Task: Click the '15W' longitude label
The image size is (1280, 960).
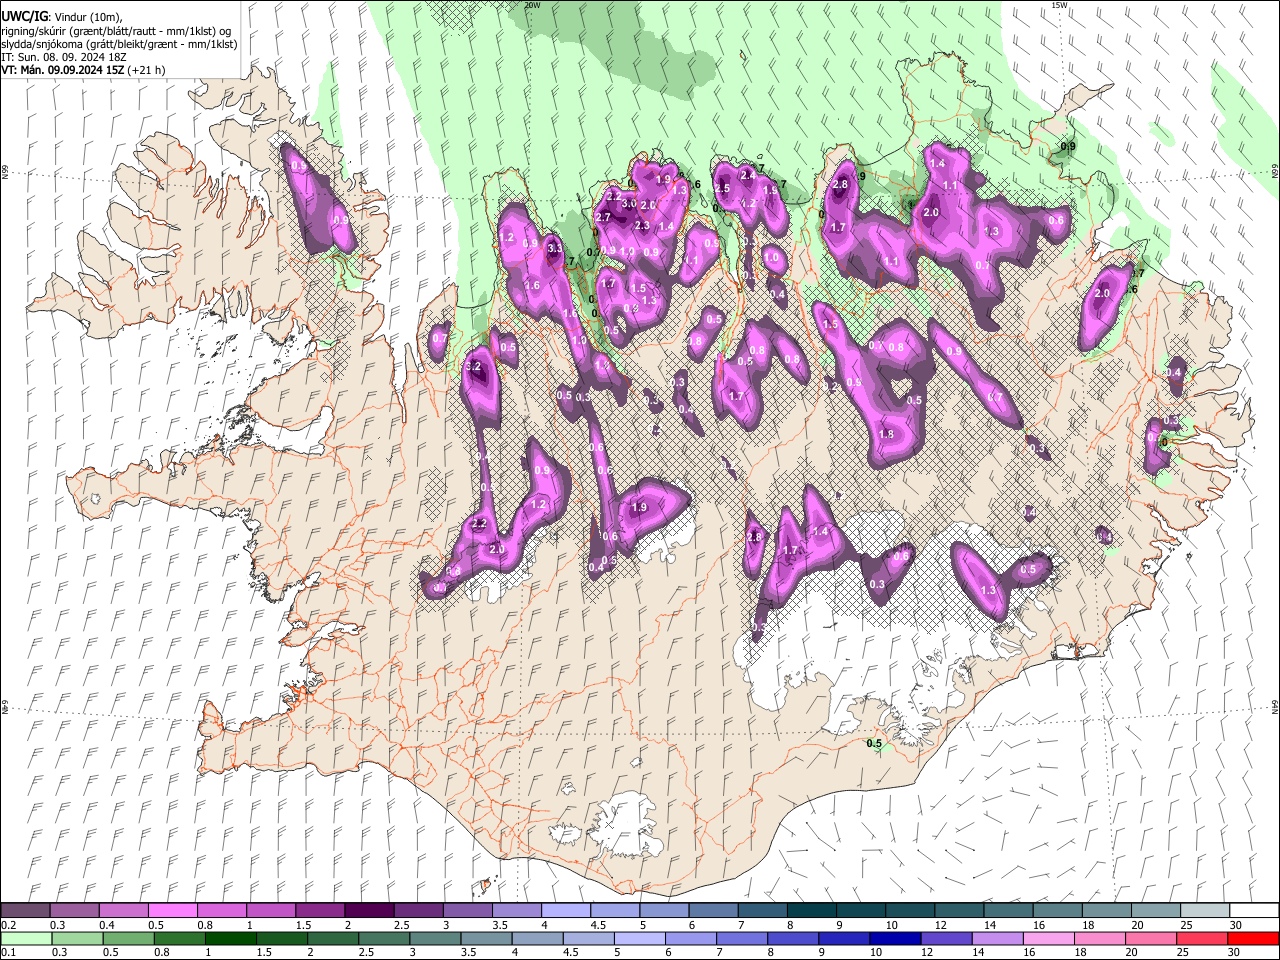Action: pyautogui.click(x=1060, y=5)
